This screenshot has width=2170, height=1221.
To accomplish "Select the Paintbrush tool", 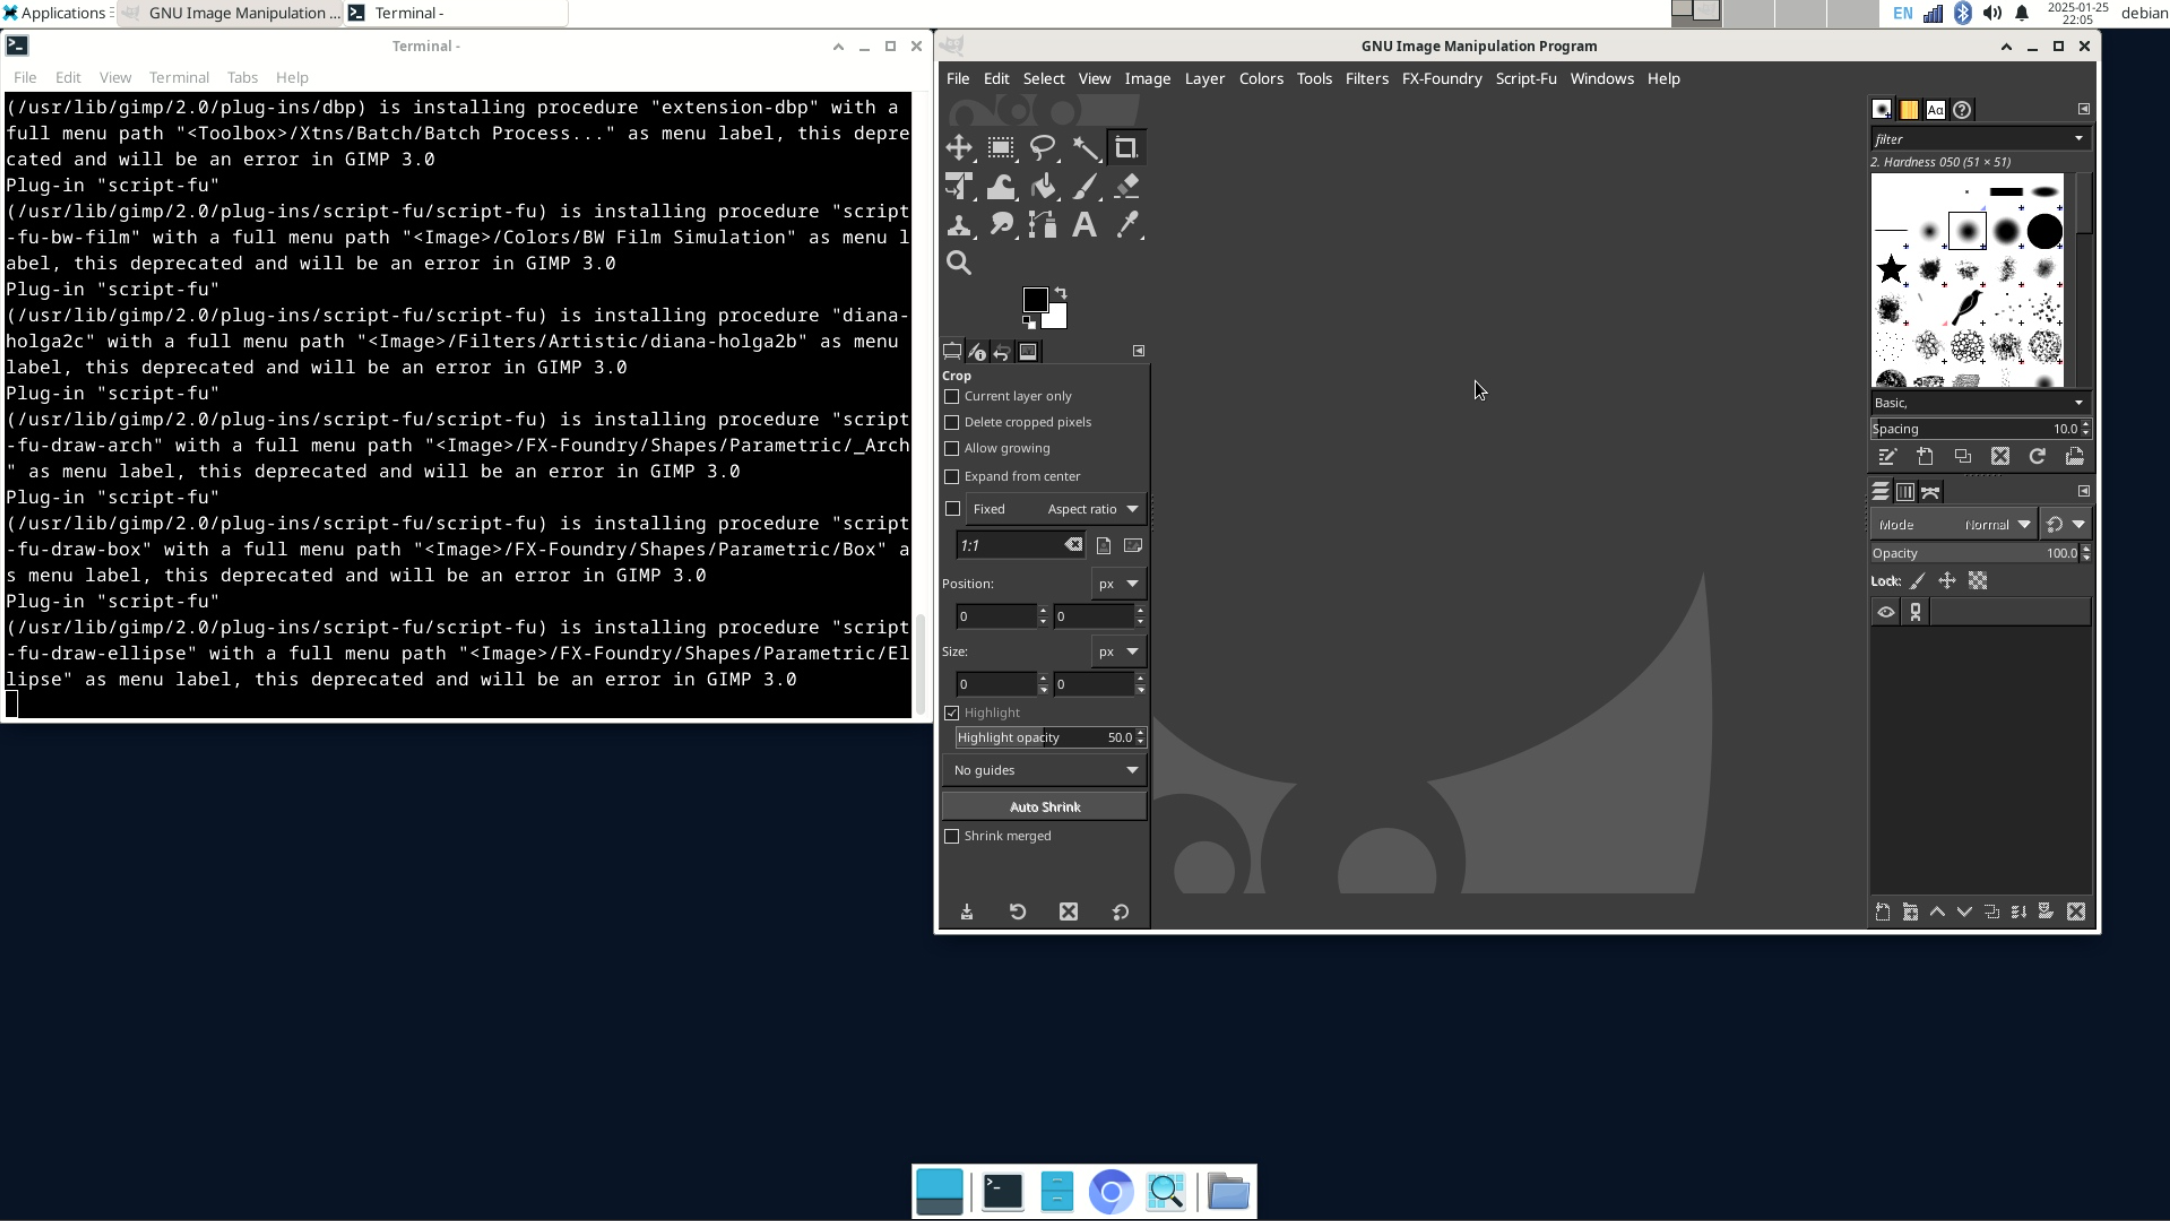I will point(1085,186).
